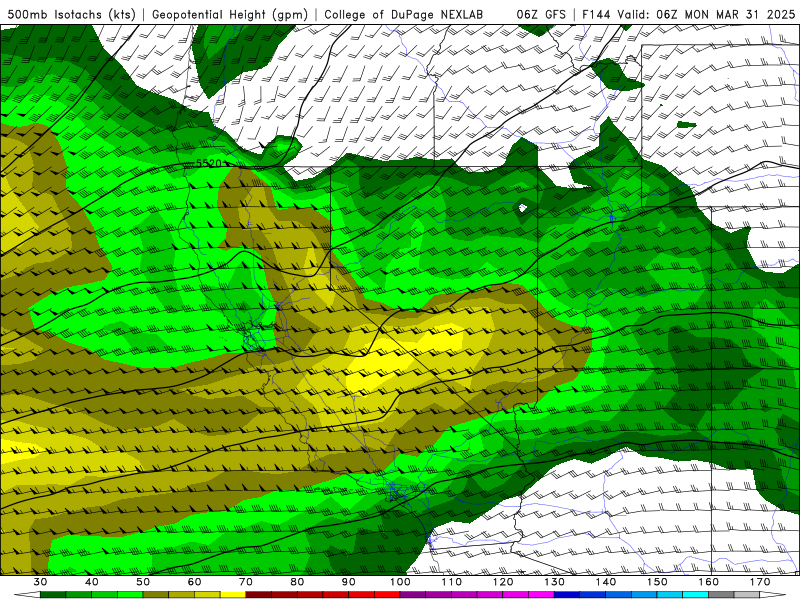The image size is (800, 600).
Task: Click the 'F144 Valid: 06Z MON MAR 31 2025' text
Action: 688,14
